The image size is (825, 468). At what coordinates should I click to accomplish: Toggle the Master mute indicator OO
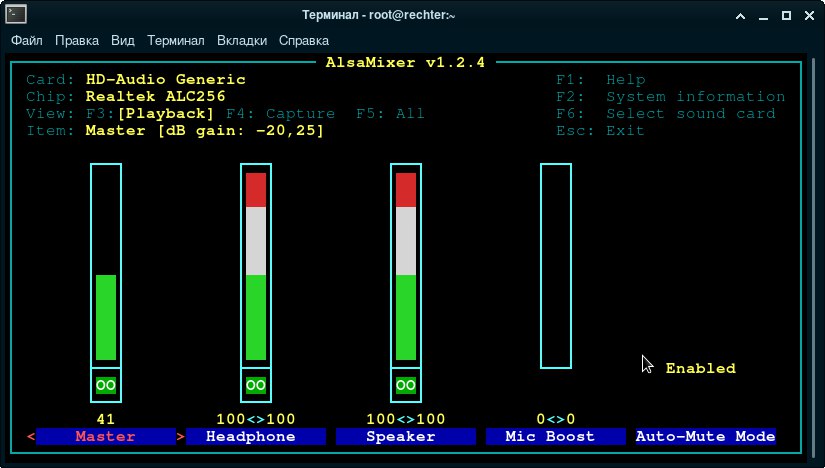pos(106,385)
